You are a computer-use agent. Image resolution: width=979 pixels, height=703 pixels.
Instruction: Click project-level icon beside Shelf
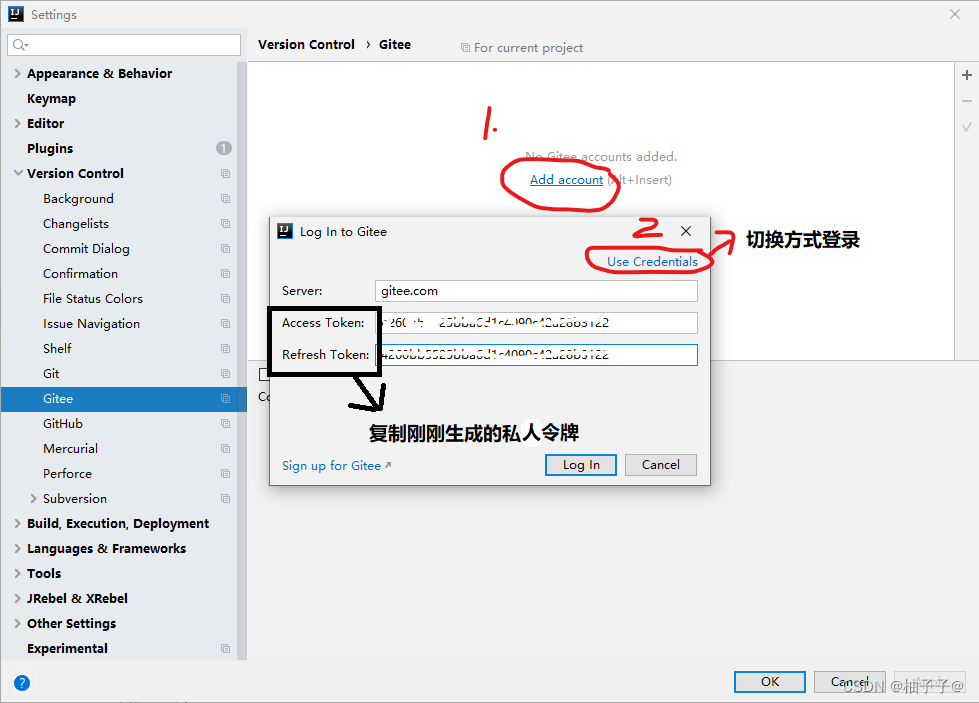click(225, 348)
